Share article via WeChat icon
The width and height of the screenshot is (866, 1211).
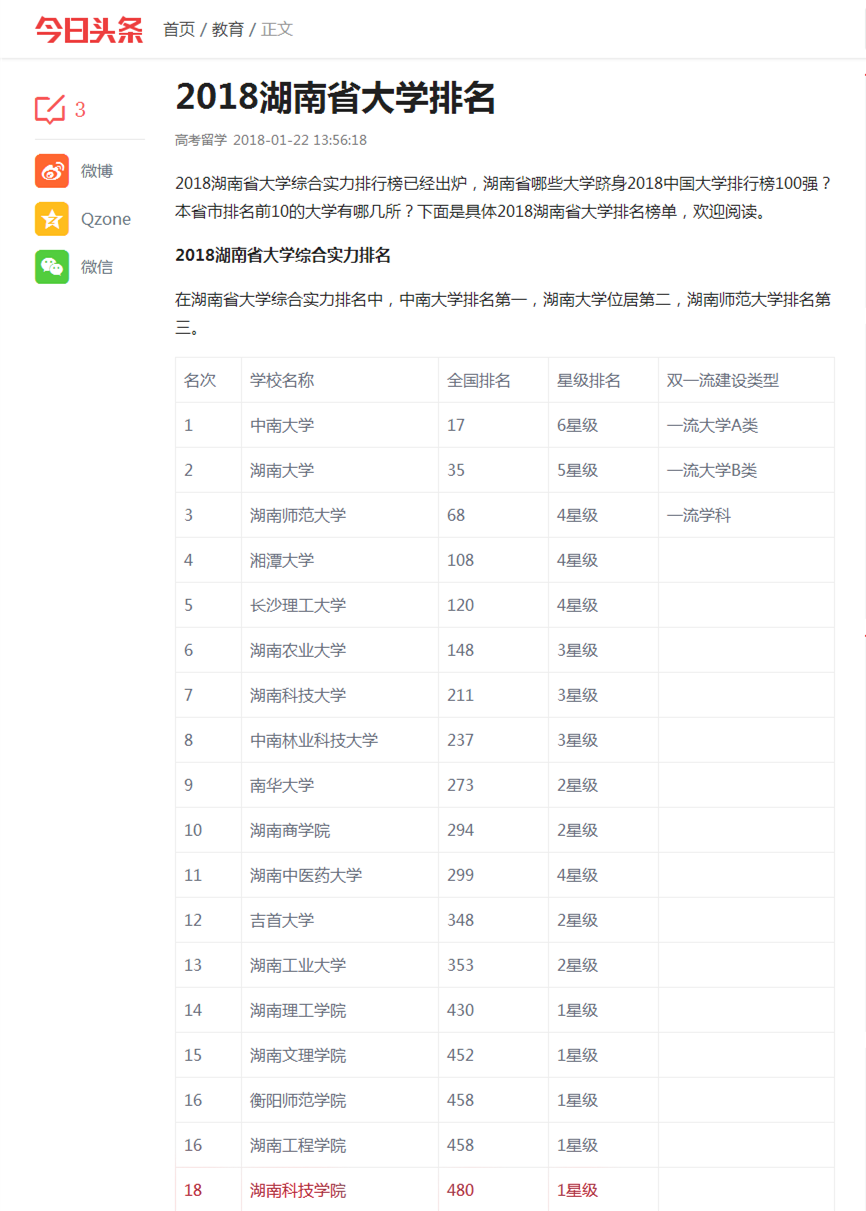tap(52, 267)
